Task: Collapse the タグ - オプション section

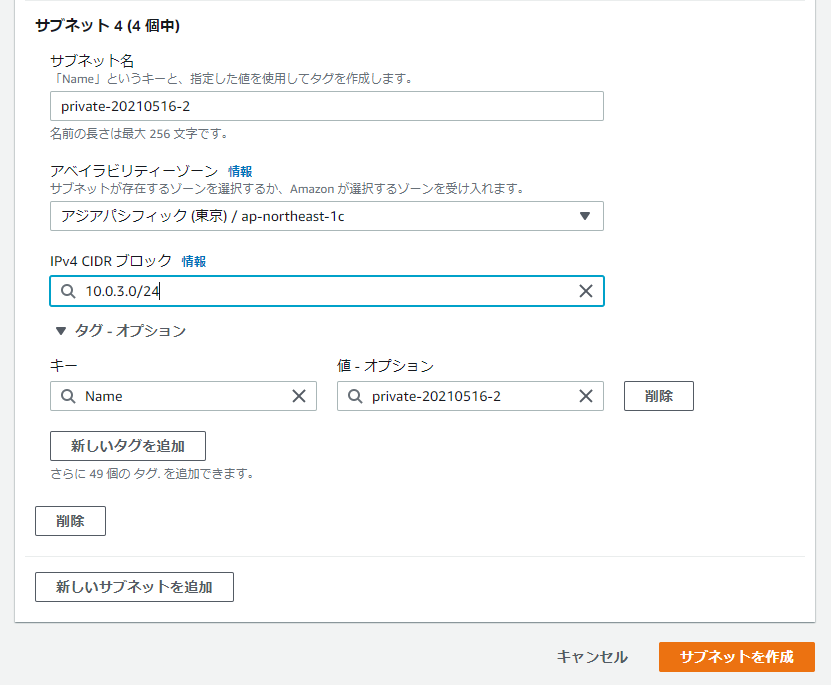Action: point(121,331)
